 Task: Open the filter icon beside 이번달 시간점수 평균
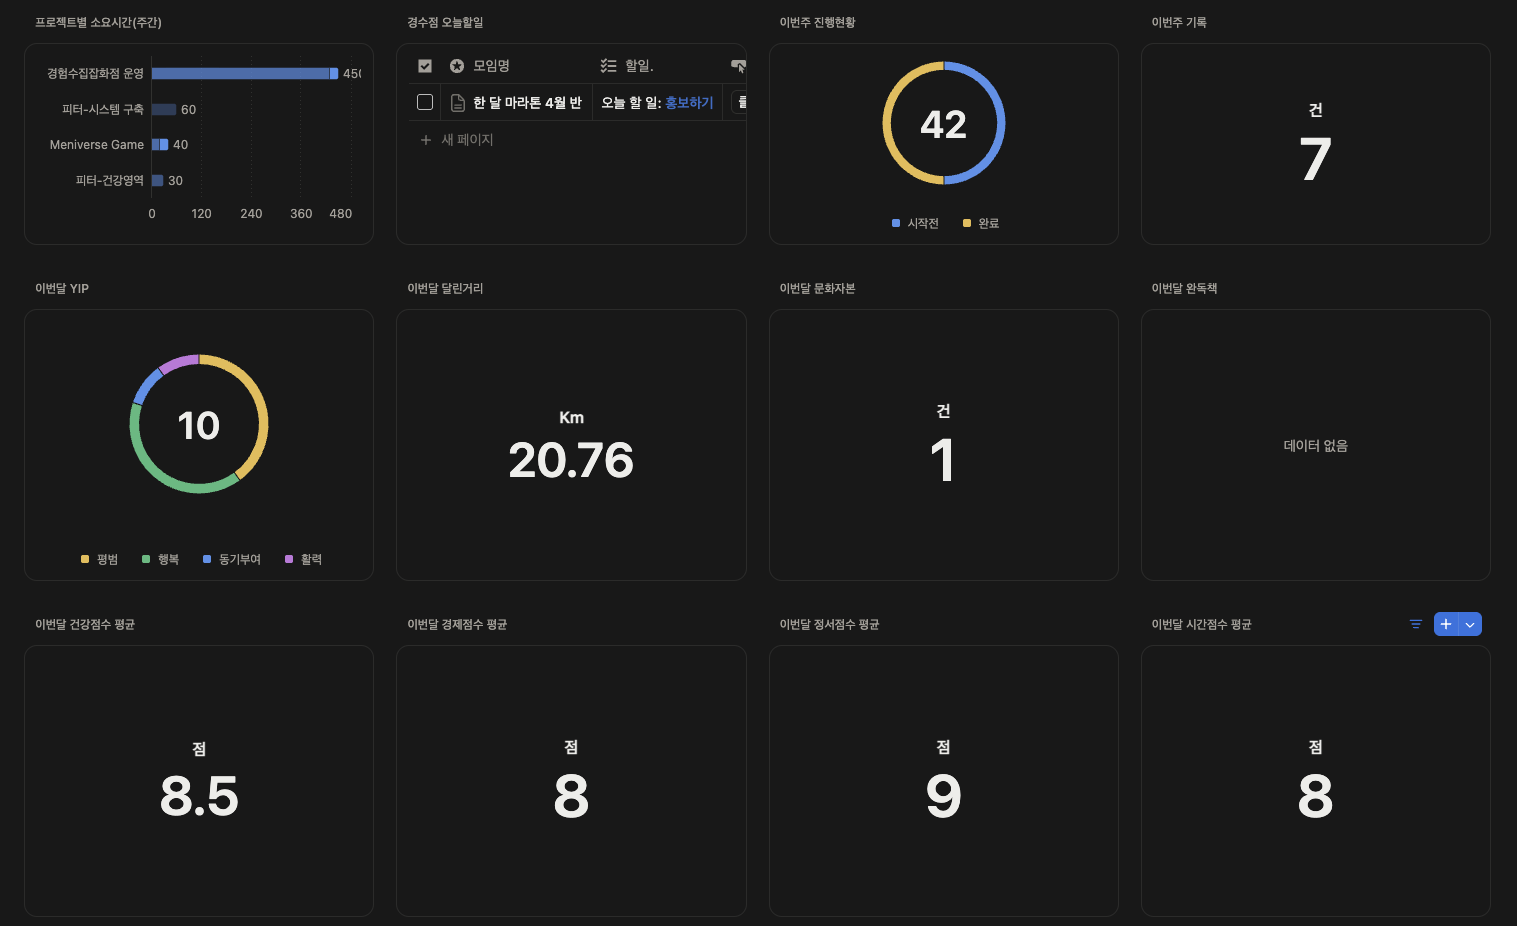1415,624
